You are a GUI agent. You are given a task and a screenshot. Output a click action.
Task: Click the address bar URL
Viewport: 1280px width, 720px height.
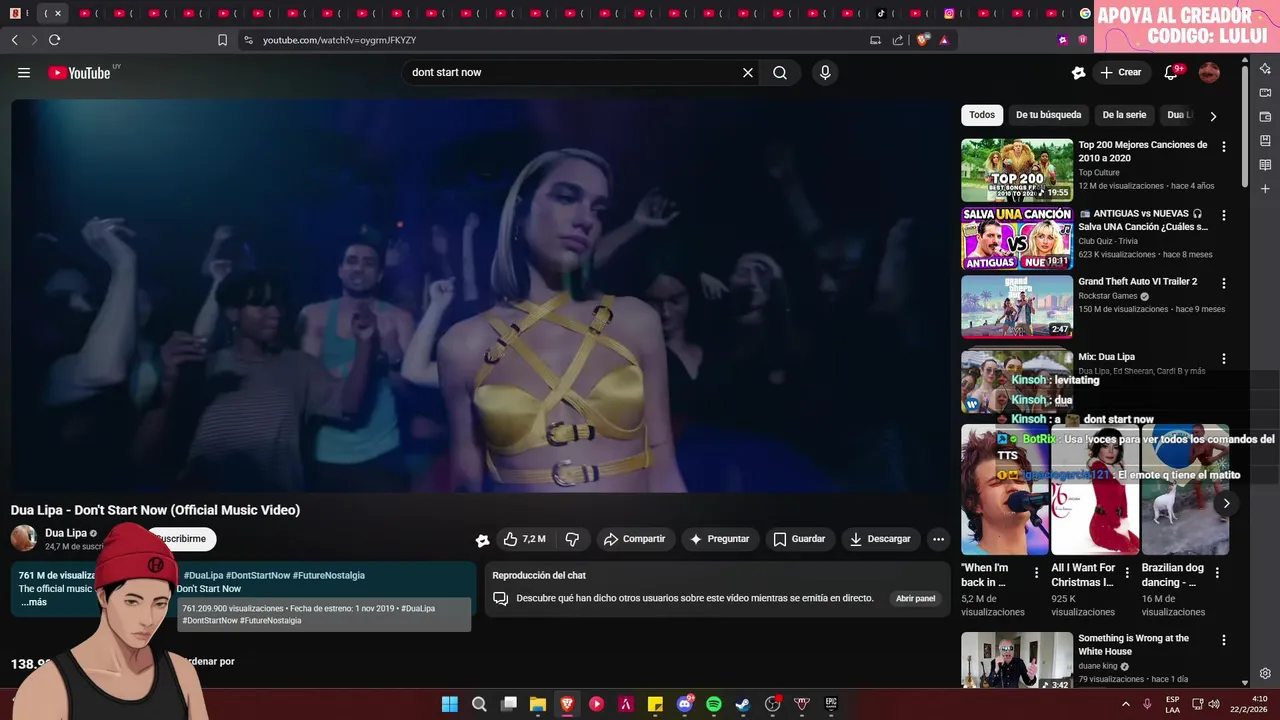point(339,40)
